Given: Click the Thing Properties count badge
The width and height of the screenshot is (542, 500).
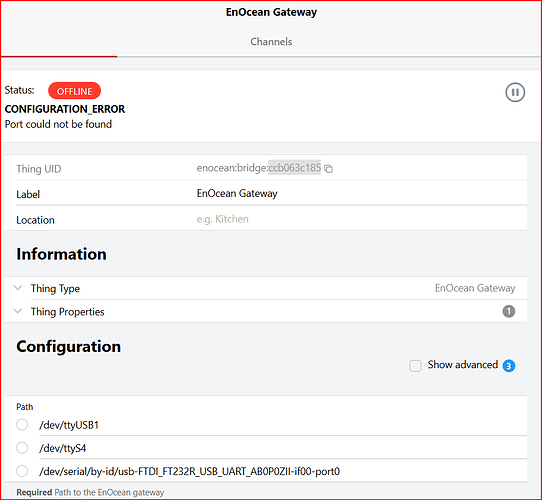Looking at the screenshot, I should point(508,311).
